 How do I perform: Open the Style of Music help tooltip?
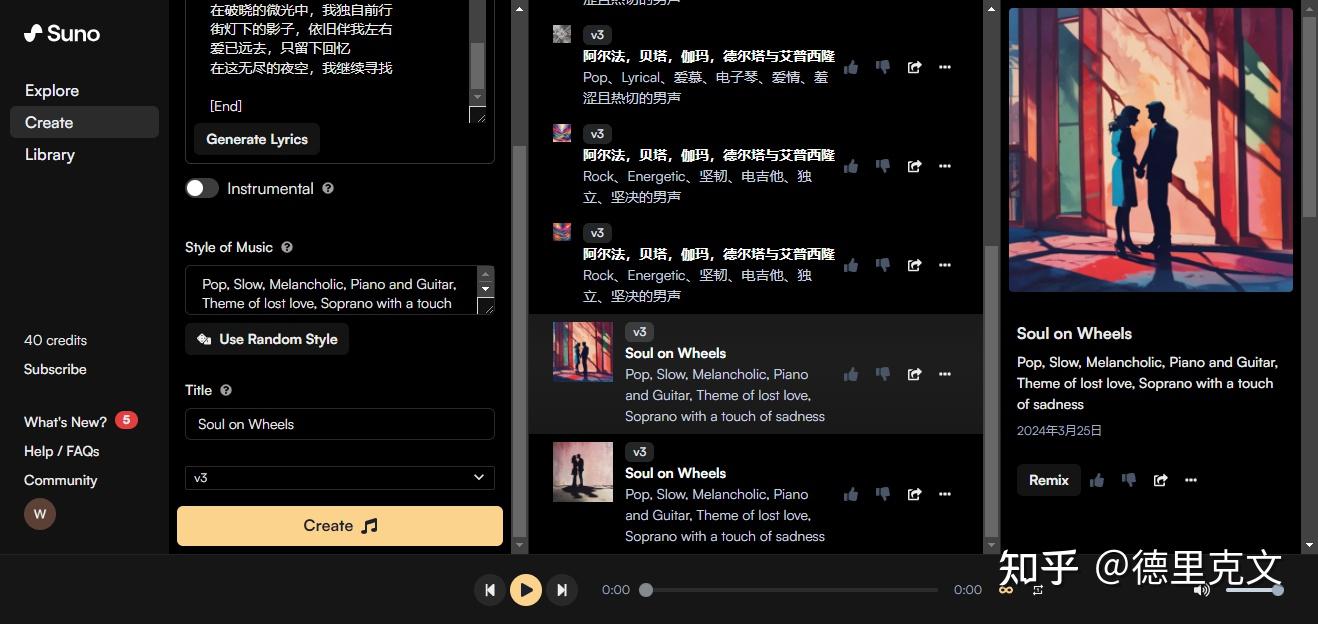tap(287, 247)
